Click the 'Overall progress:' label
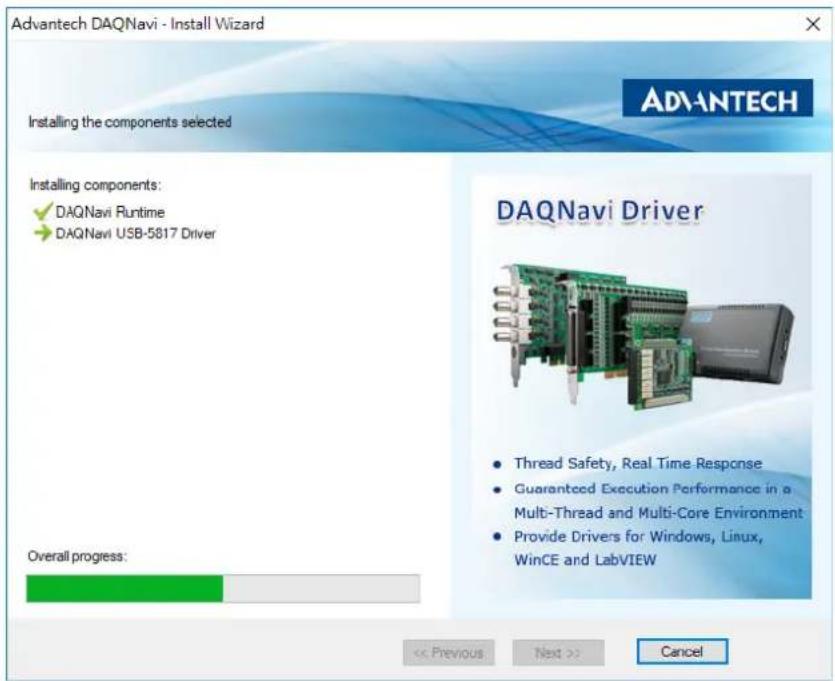This screenshot has width=835, height=681. pyautogui.click(x=77, y=556)
